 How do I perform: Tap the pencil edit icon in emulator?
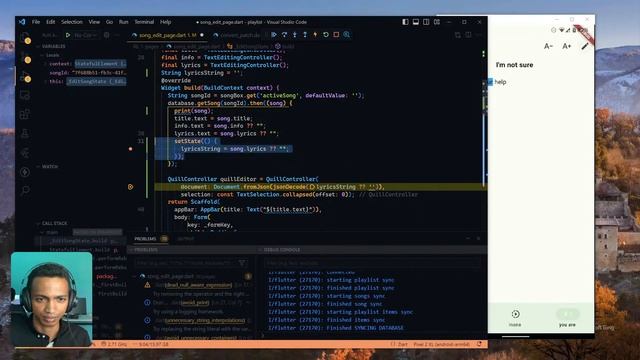coord(585,46)
